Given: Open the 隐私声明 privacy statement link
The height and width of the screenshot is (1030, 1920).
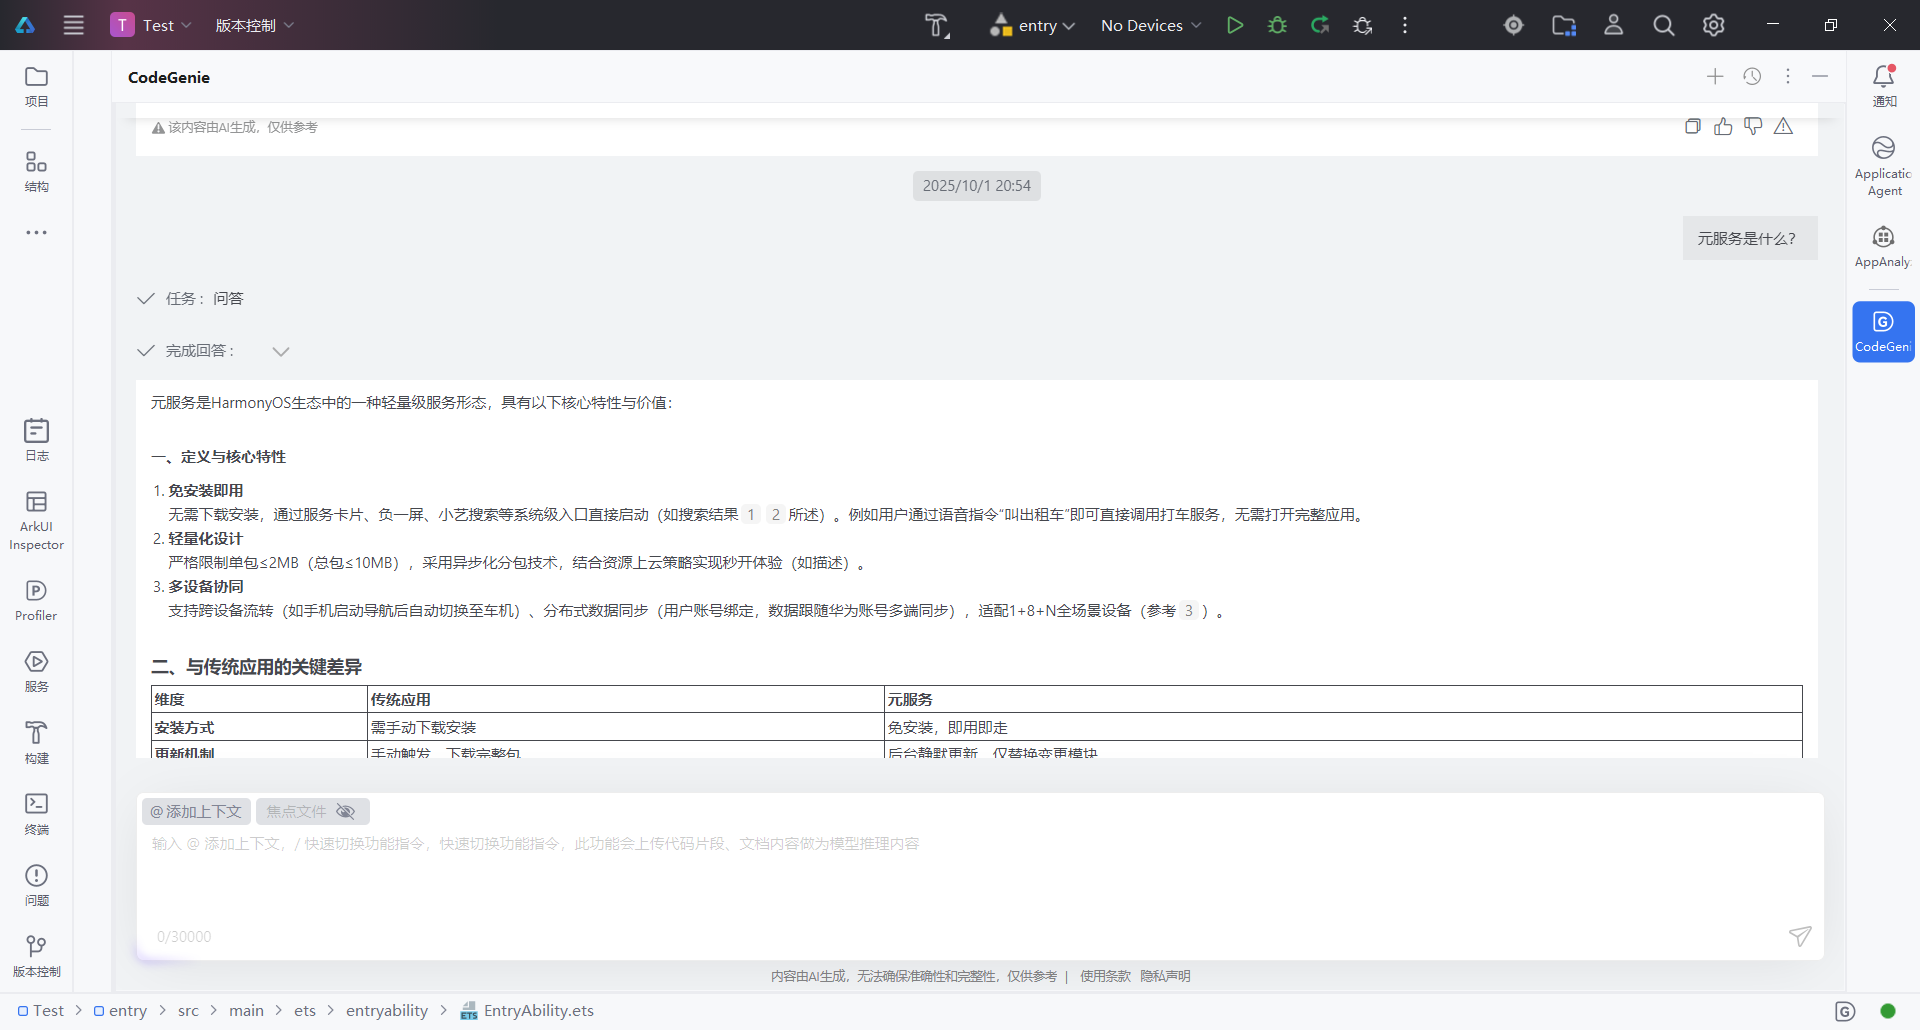Looking at the screenshot, I should [x=1165, y=976].
